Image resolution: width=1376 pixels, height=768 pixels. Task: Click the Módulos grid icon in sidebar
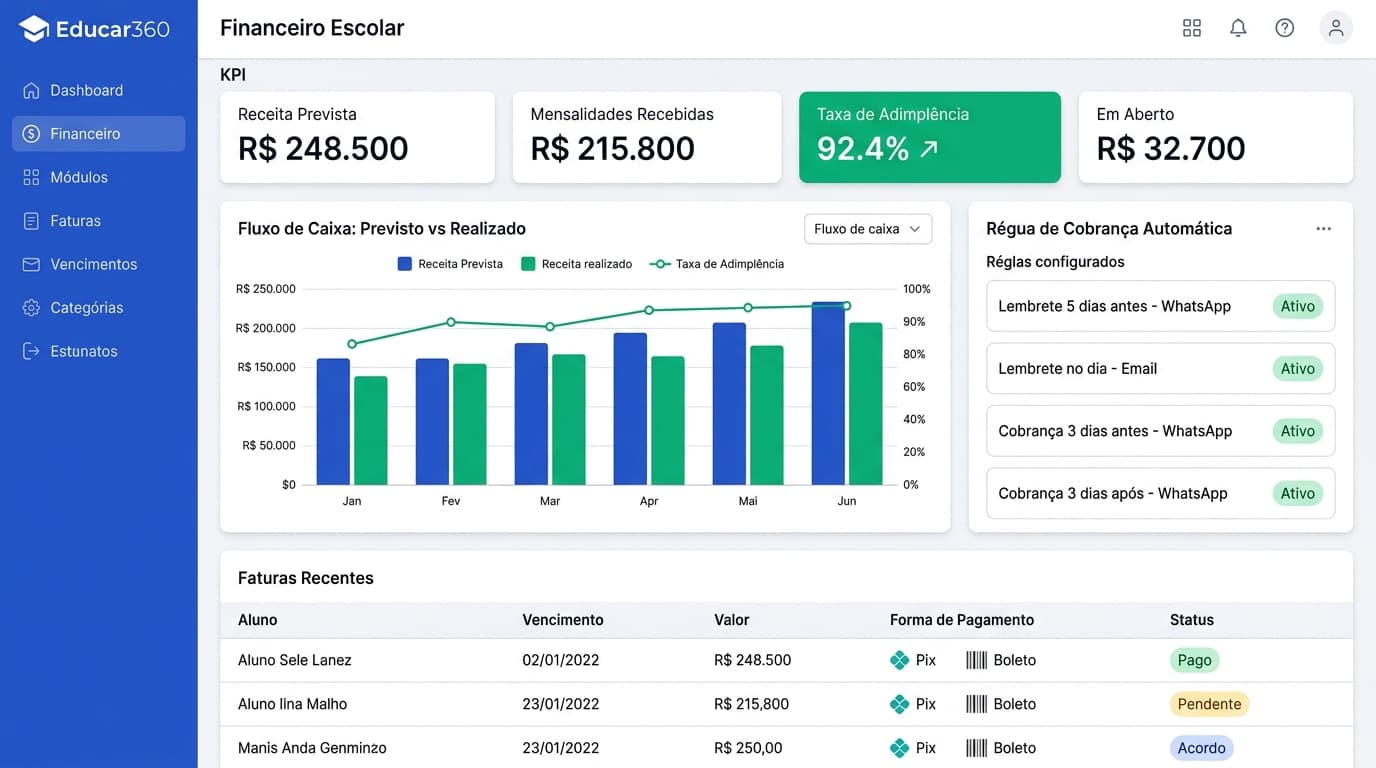[x=31, y=177]
